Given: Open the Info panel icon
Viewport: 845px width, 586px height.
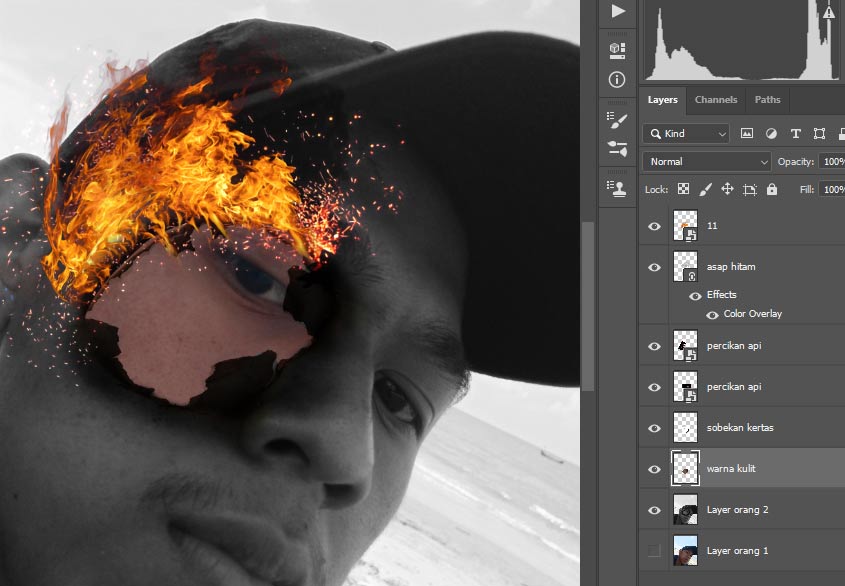Looking at the screenshot, I should pyautogui.click(x=617, y=80).
